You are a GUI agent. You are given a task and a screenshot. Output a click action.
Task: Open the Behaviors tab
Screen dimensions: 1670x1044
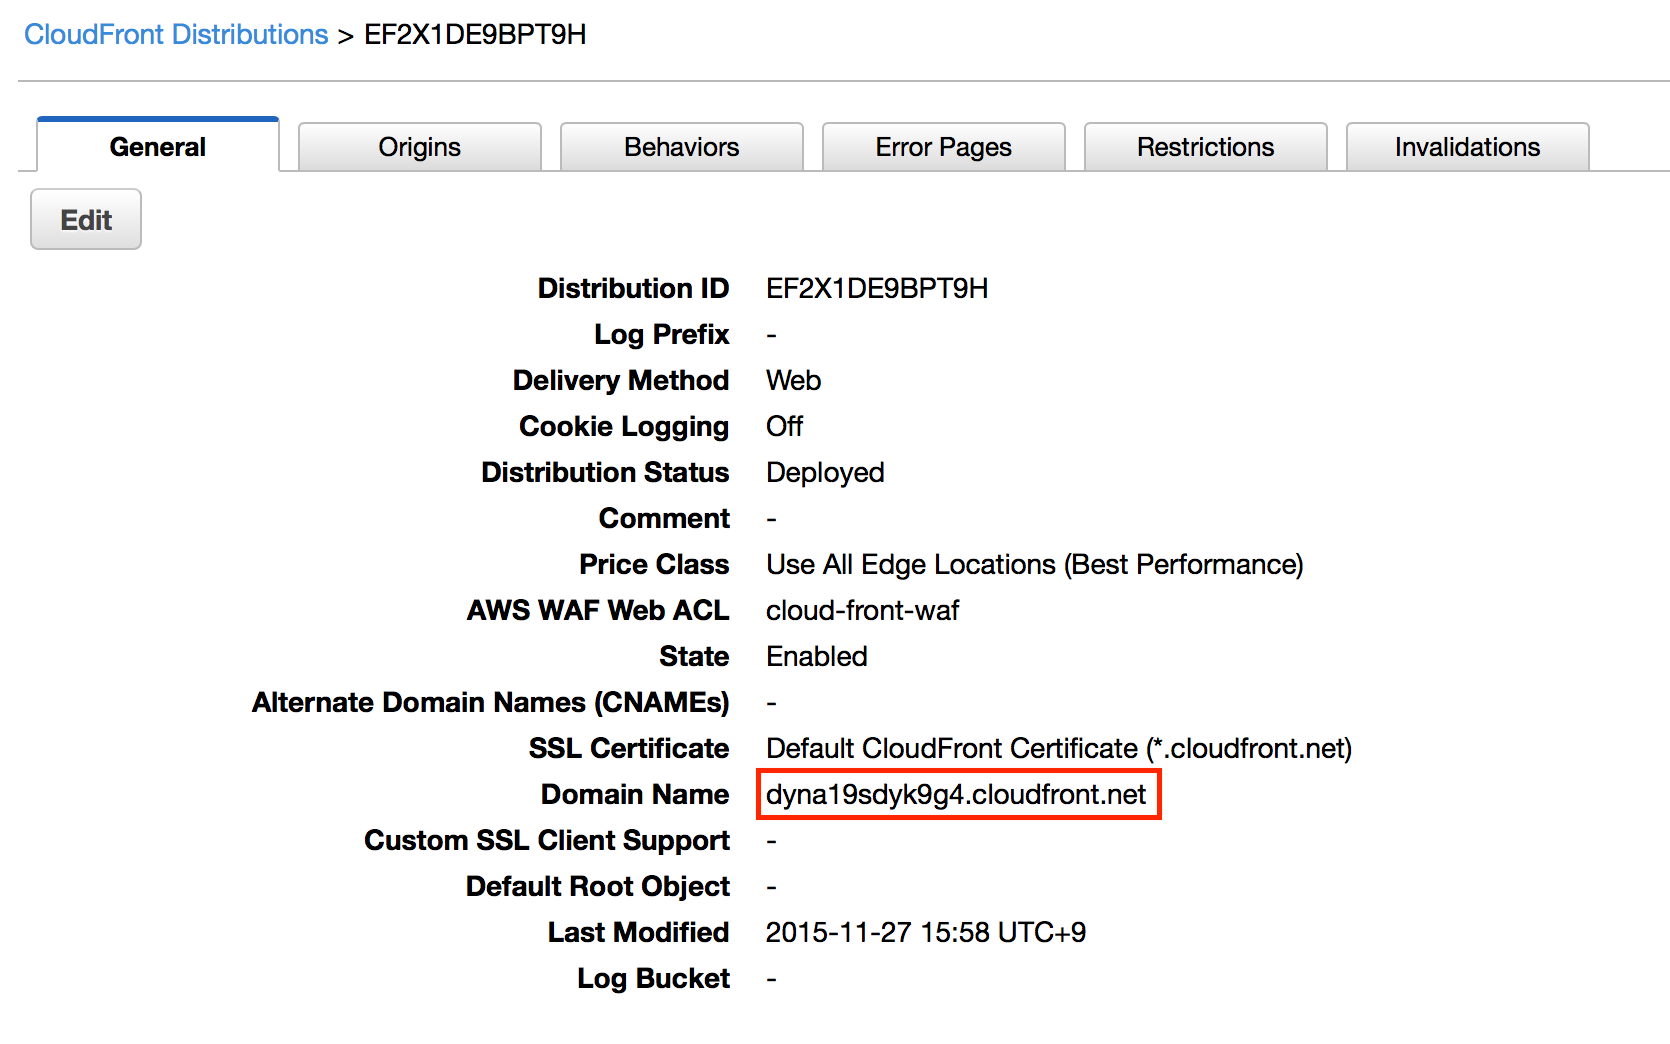point(681,147)
